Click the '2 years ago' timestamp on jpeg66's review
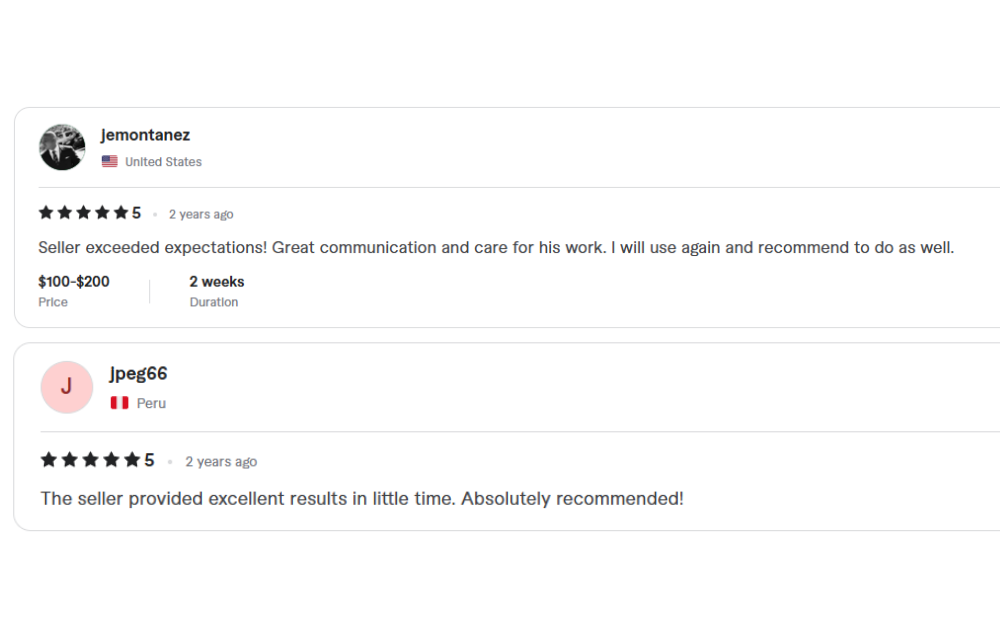Screen dimensions: 1000x636 point(221,461)
